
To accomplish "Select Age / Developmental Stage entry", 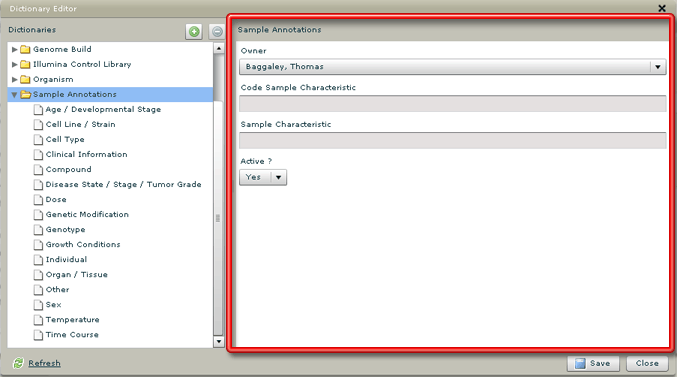I will point(103,109).
